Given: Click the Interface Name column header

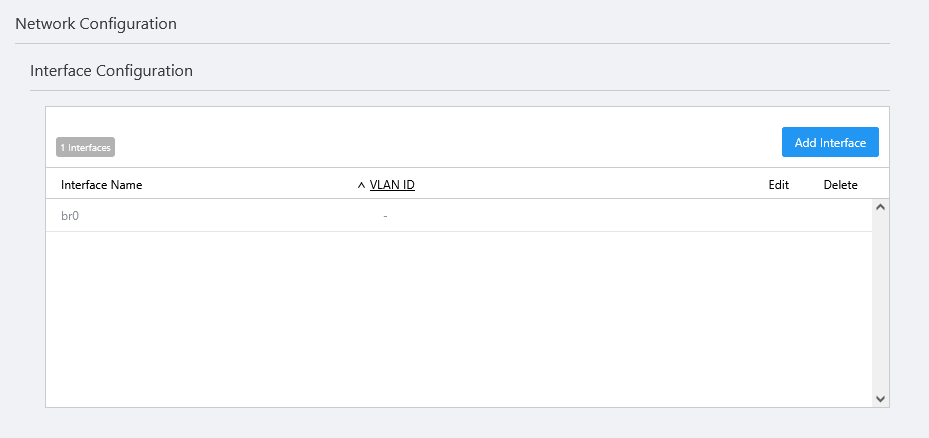Looking at the screenshot, I should tap(101, 185).
